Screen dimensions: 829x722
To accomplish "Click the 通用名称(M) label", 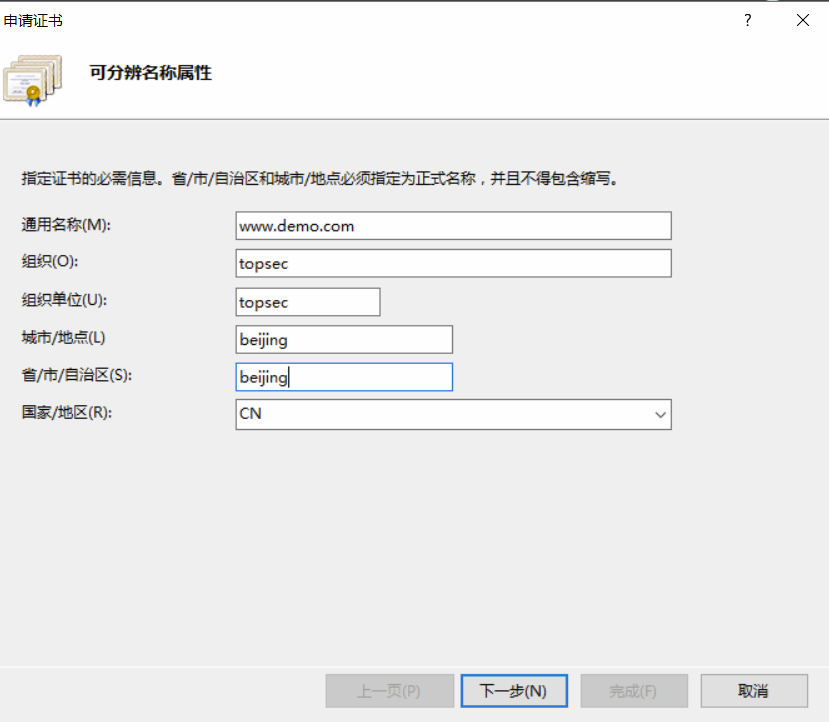I will click(x=66, y=225).
